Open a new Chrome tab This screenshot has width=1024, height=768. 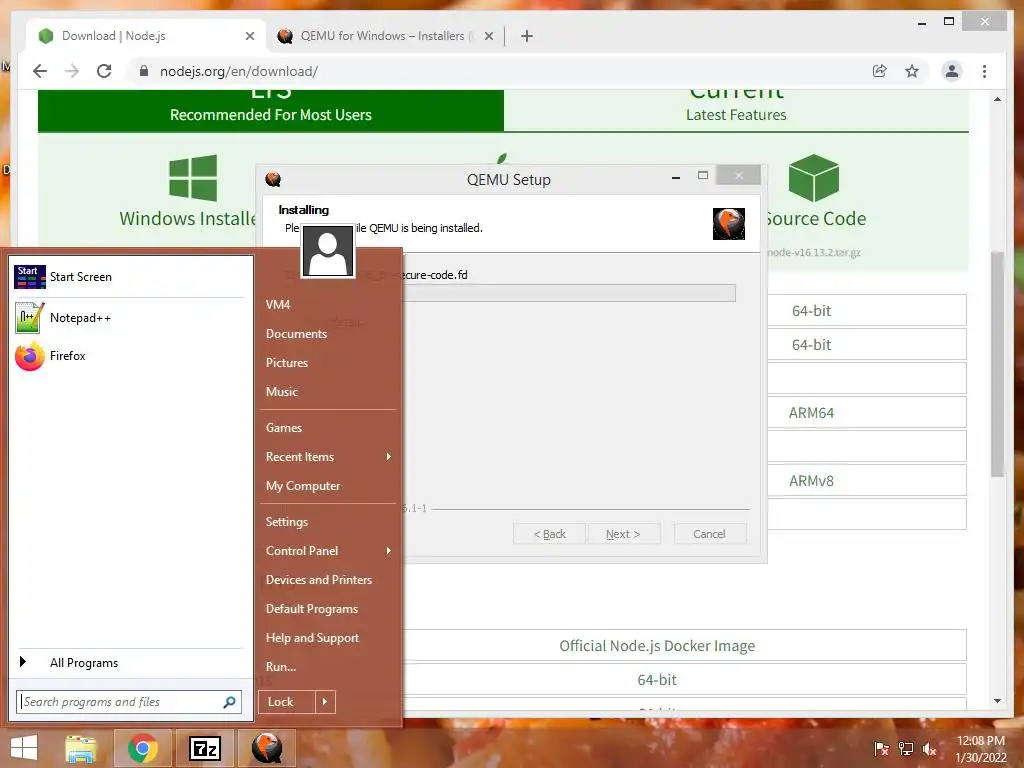(x=526, y=36)
